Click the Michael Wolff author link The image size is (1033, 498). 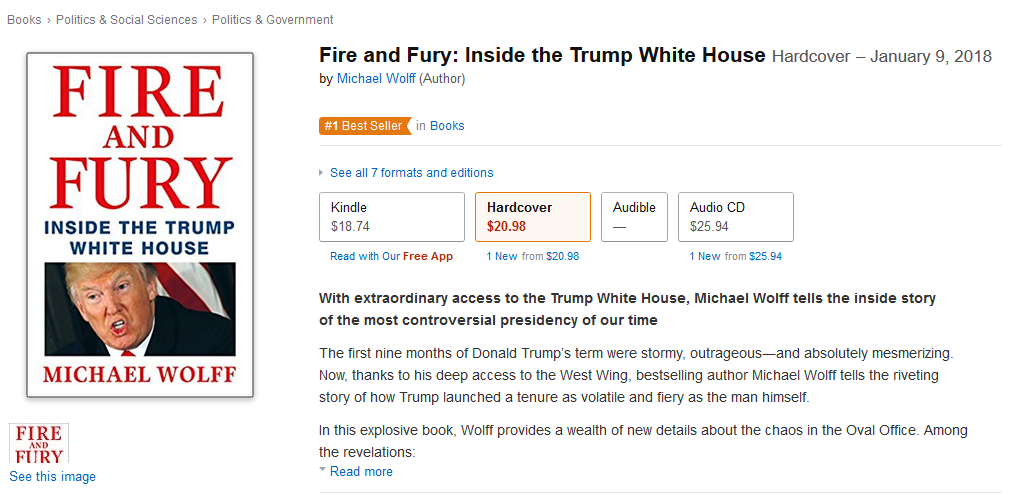(376, 79)
